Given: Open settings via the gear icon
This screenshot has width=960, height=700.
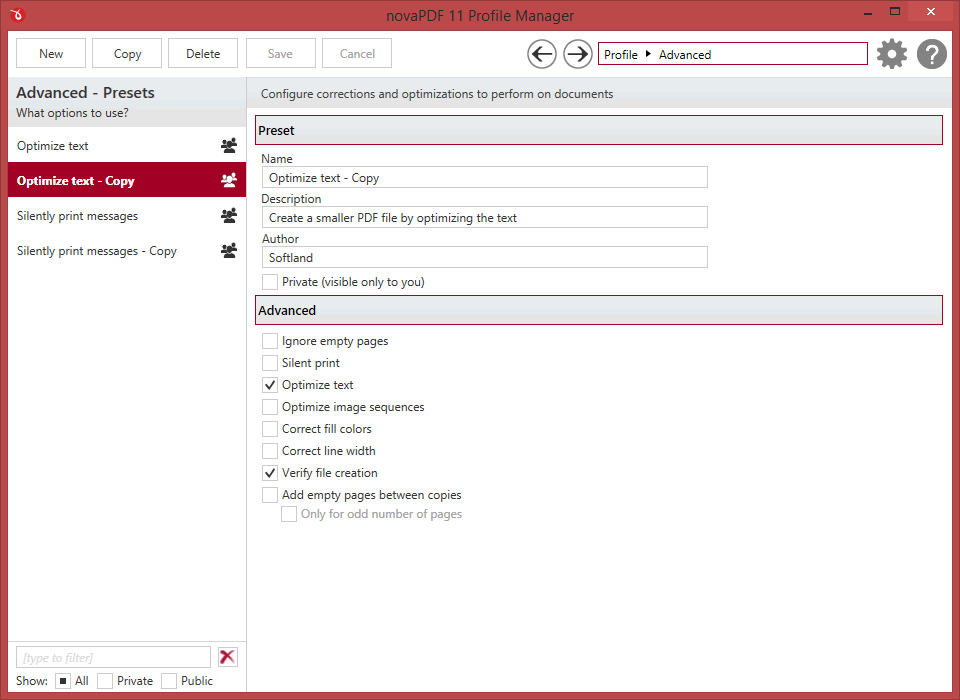Looking at the screenshot, I should coord(892,54).
